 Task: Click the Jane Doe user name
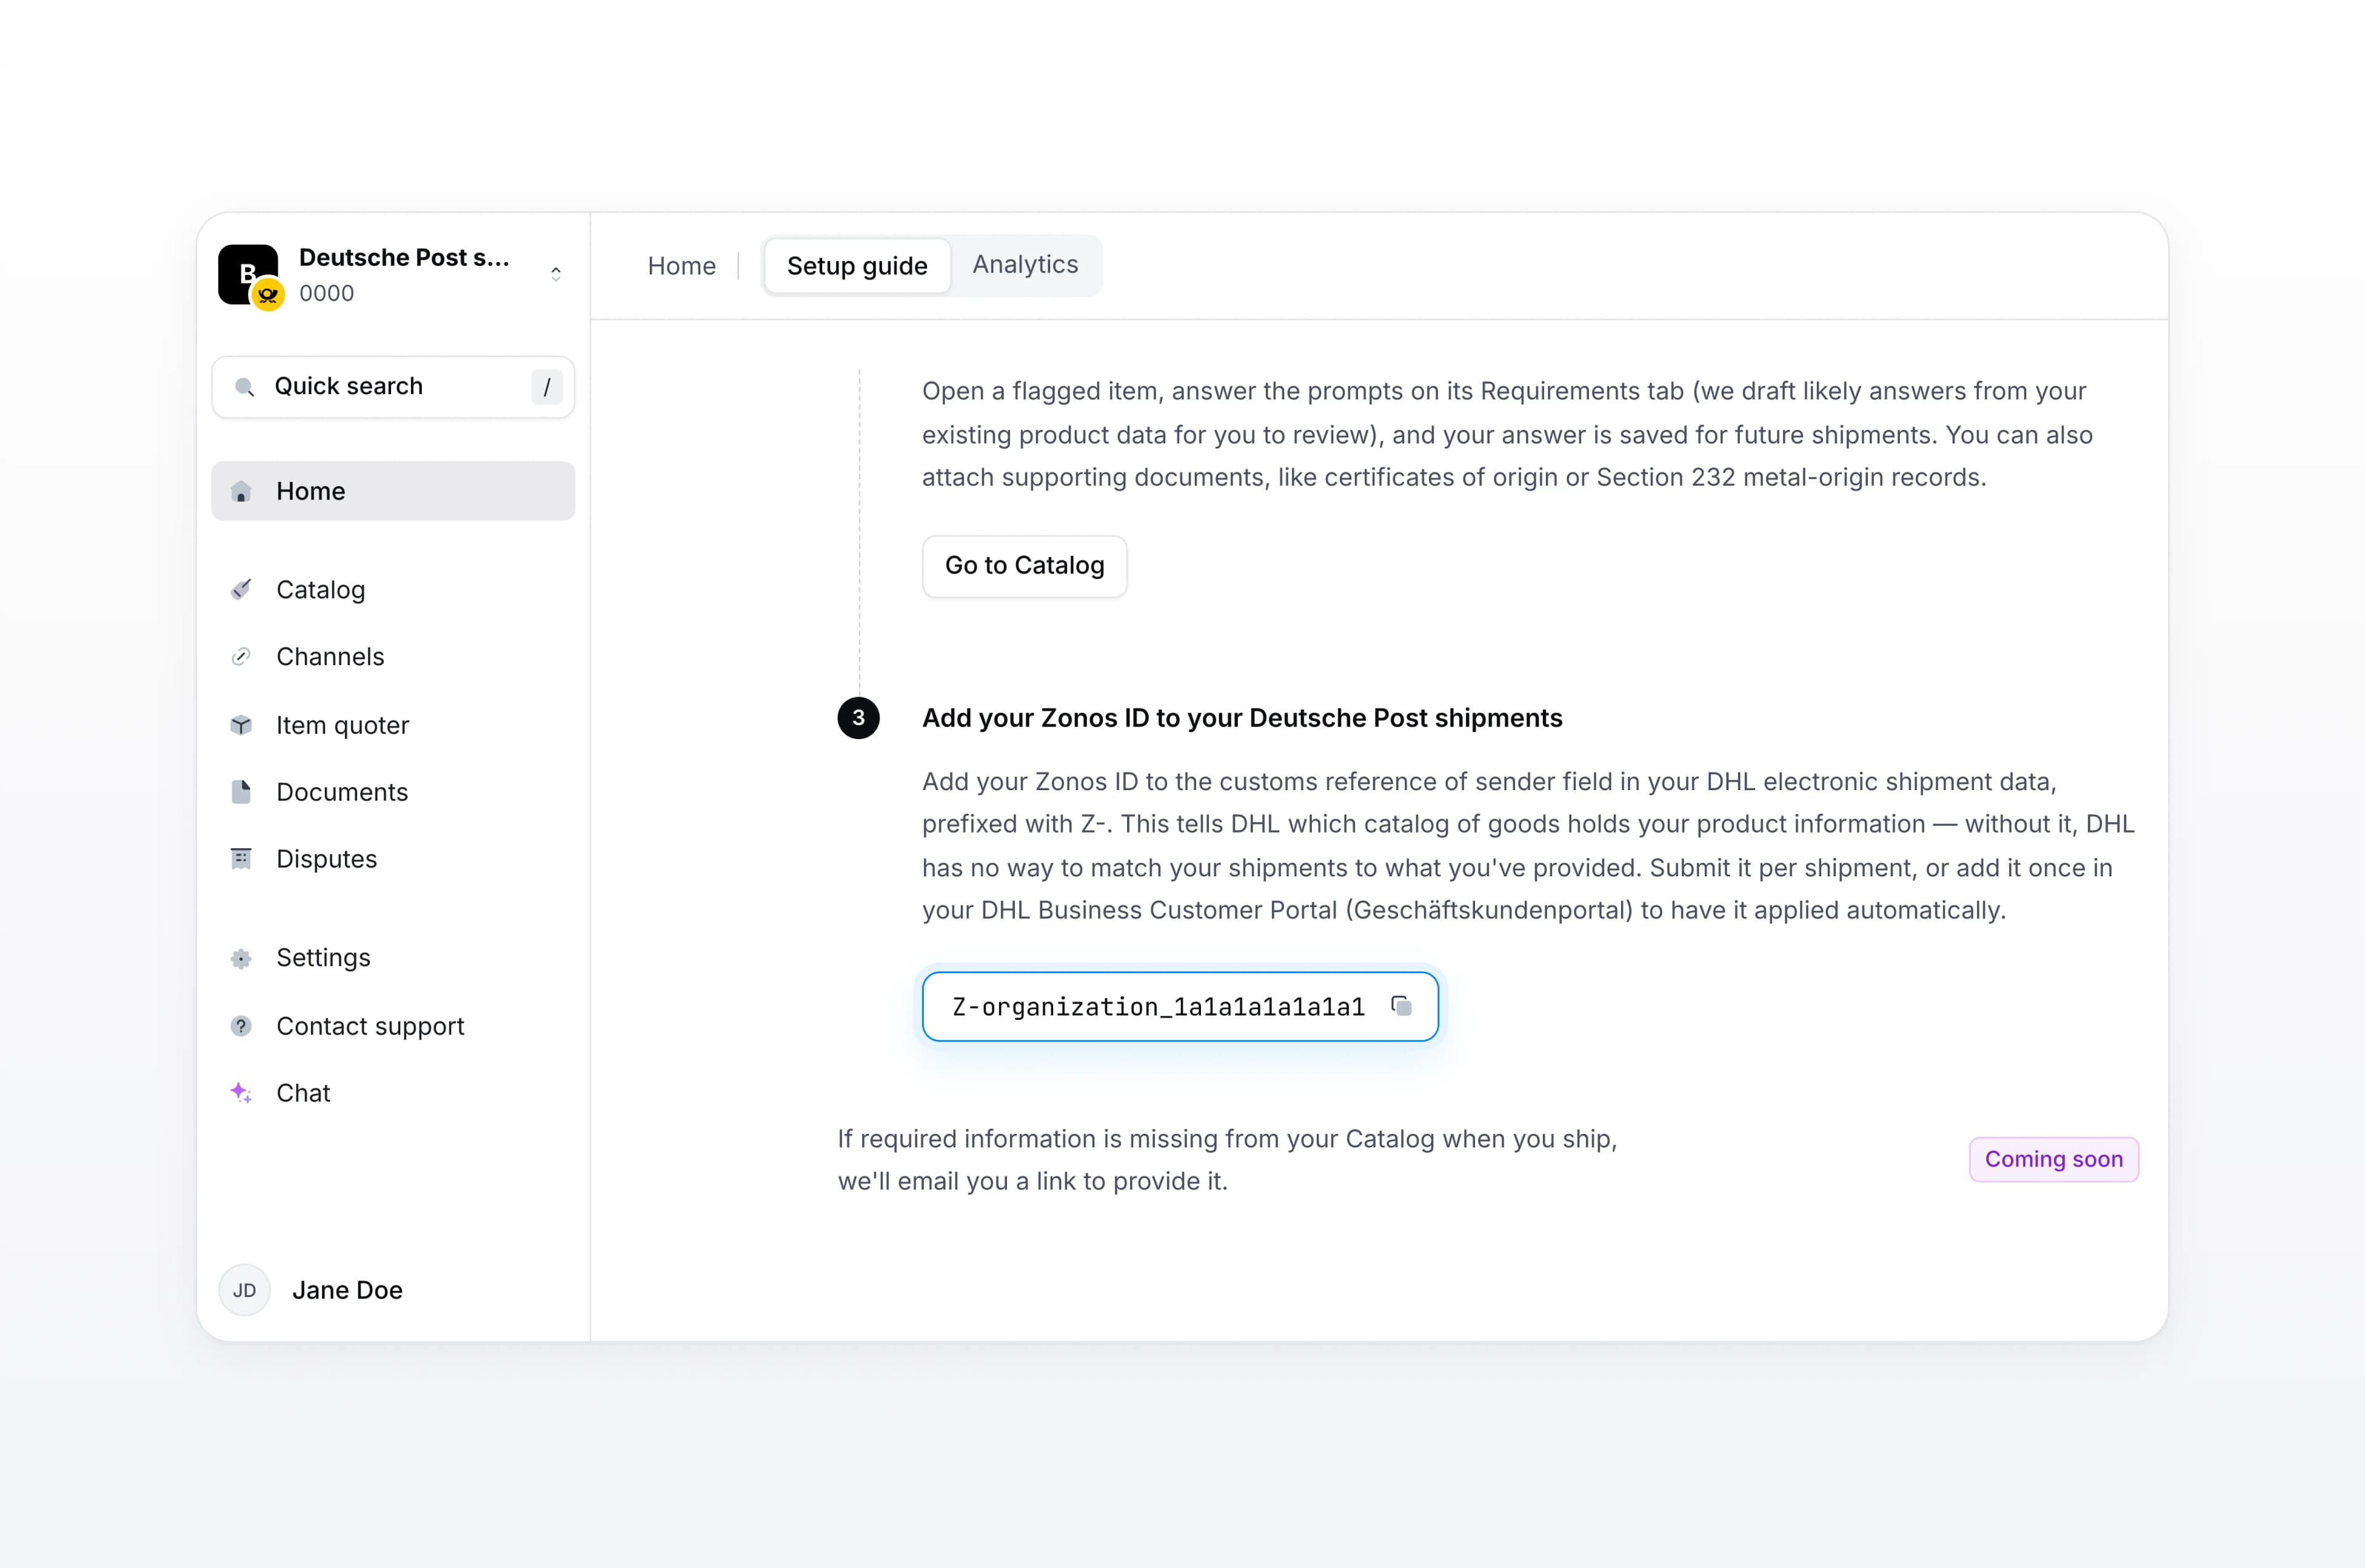[x=347, y=1290]
